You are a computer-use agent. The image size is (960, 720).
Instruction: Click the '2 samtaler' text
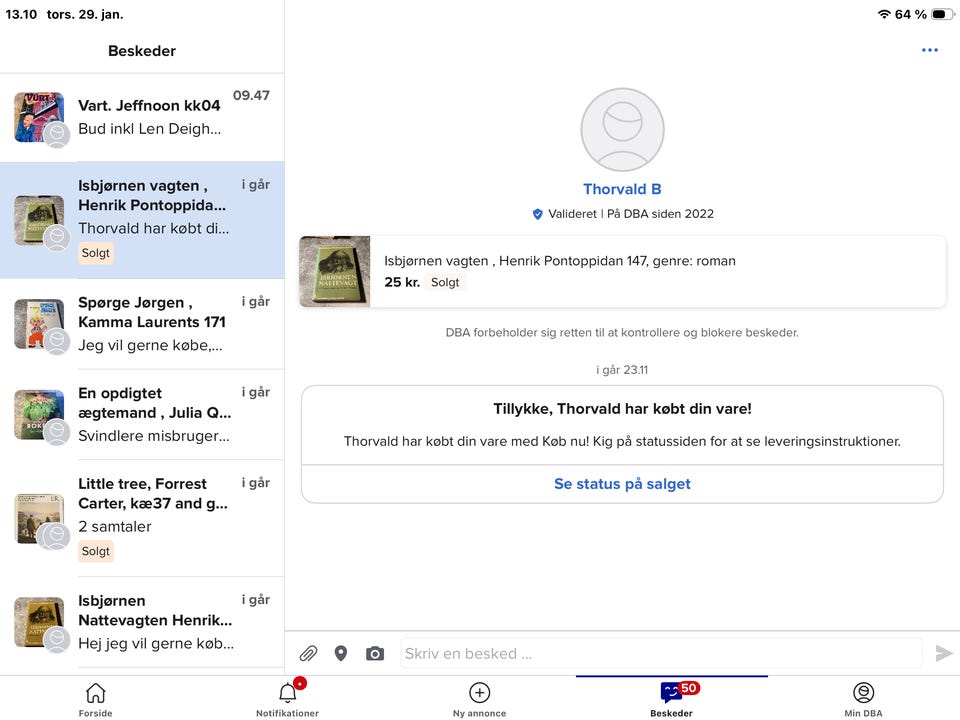click(114, 527)
